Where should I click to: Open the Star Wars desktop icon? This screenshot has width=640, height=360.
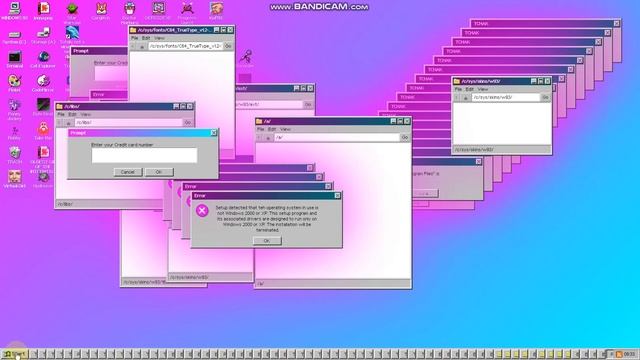[x=72, y=12]
